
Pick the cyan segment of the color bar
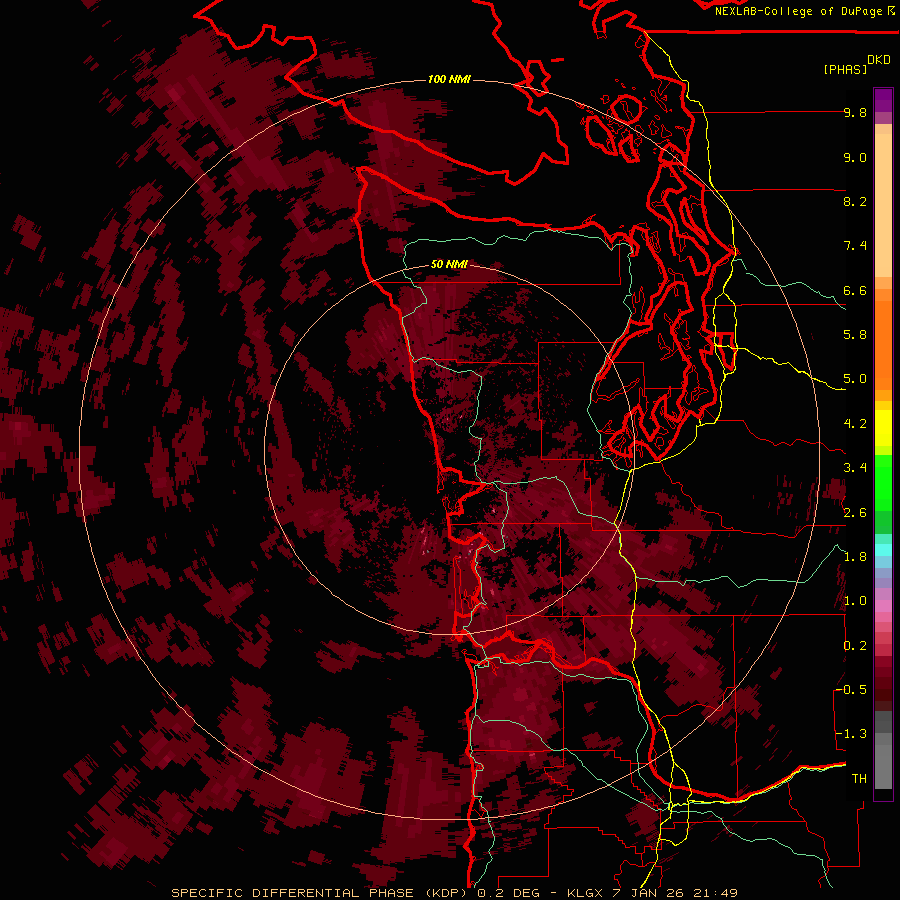(883, 549)
